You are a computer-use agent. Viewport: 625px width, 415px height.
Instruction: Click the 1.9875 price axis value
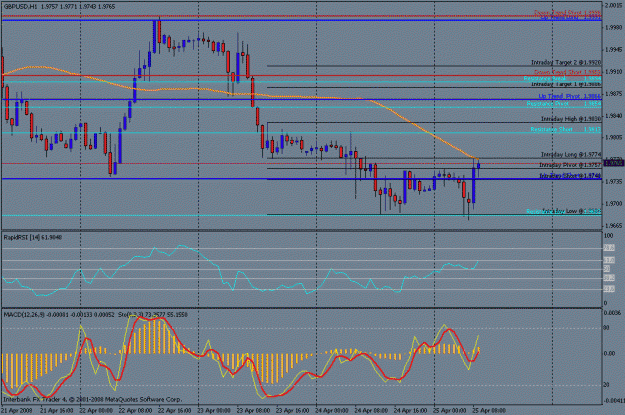(613, 94)
